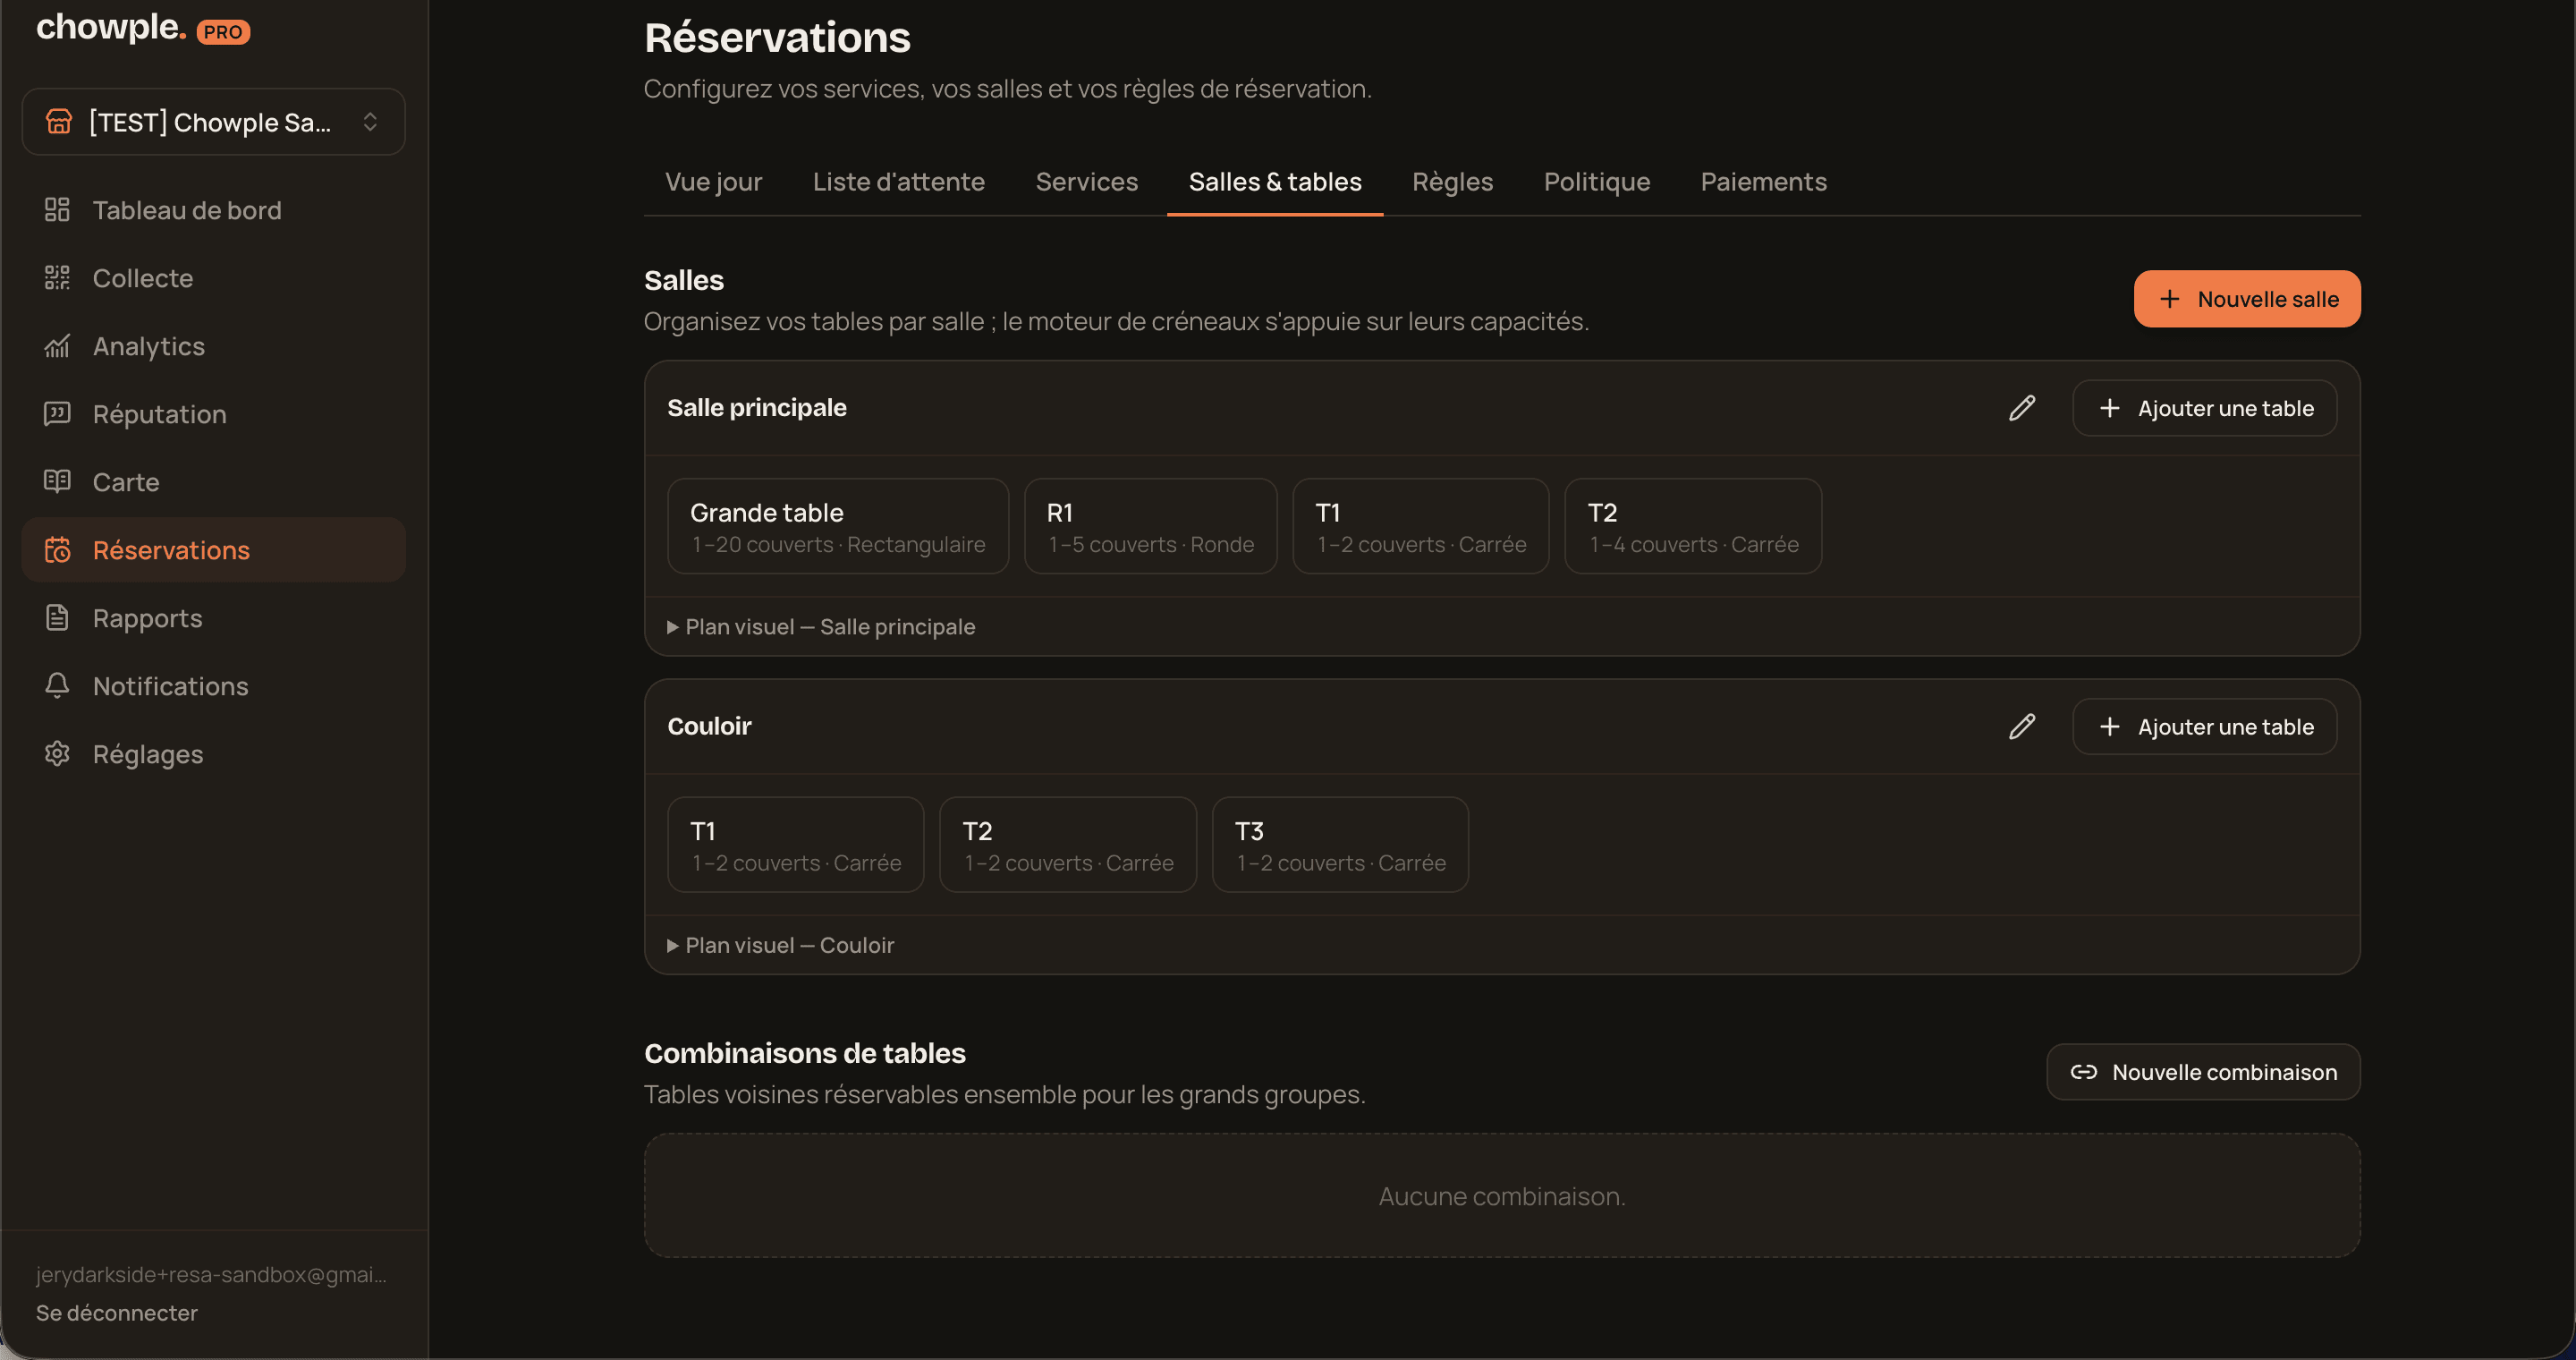
Task: Click the Réglages gear icon
Action: coord(57,754)
